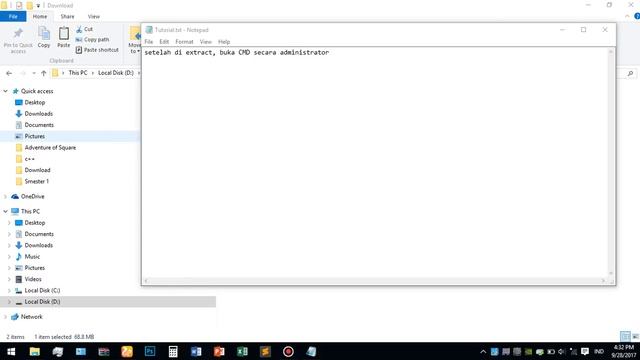Select Videos in the navigation pane
Image resolution: width=640 pixels, height=360 pixels.
click(x=33, y=279)
